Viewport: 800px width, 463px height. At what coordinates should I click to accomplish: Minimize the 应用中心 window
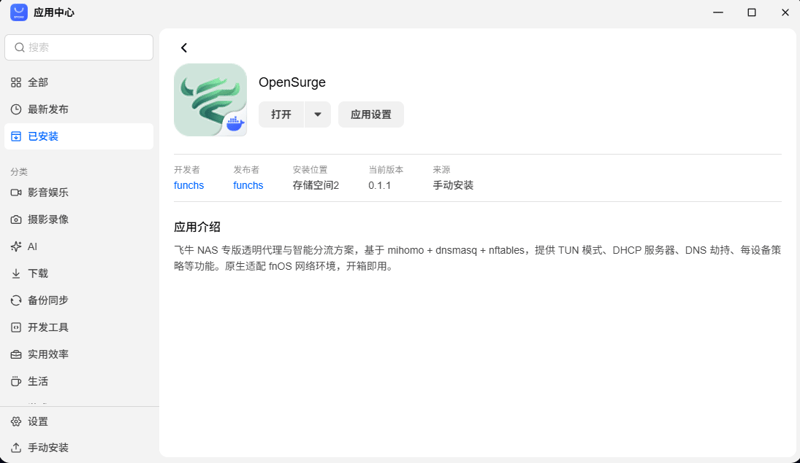tap(718, 12)
